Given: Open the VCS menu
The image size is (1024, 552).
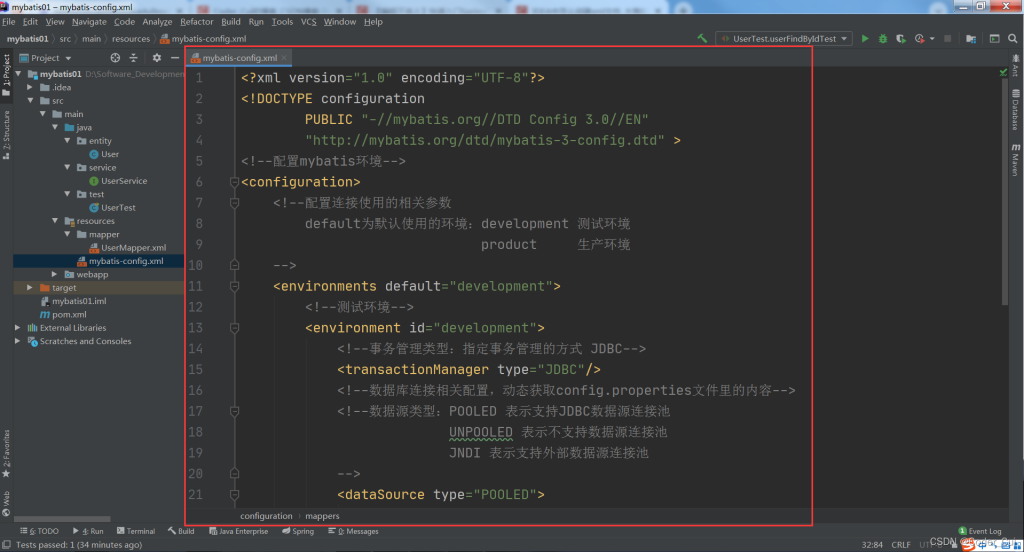Looking at the screenshot, I should (x=308, y=22).
